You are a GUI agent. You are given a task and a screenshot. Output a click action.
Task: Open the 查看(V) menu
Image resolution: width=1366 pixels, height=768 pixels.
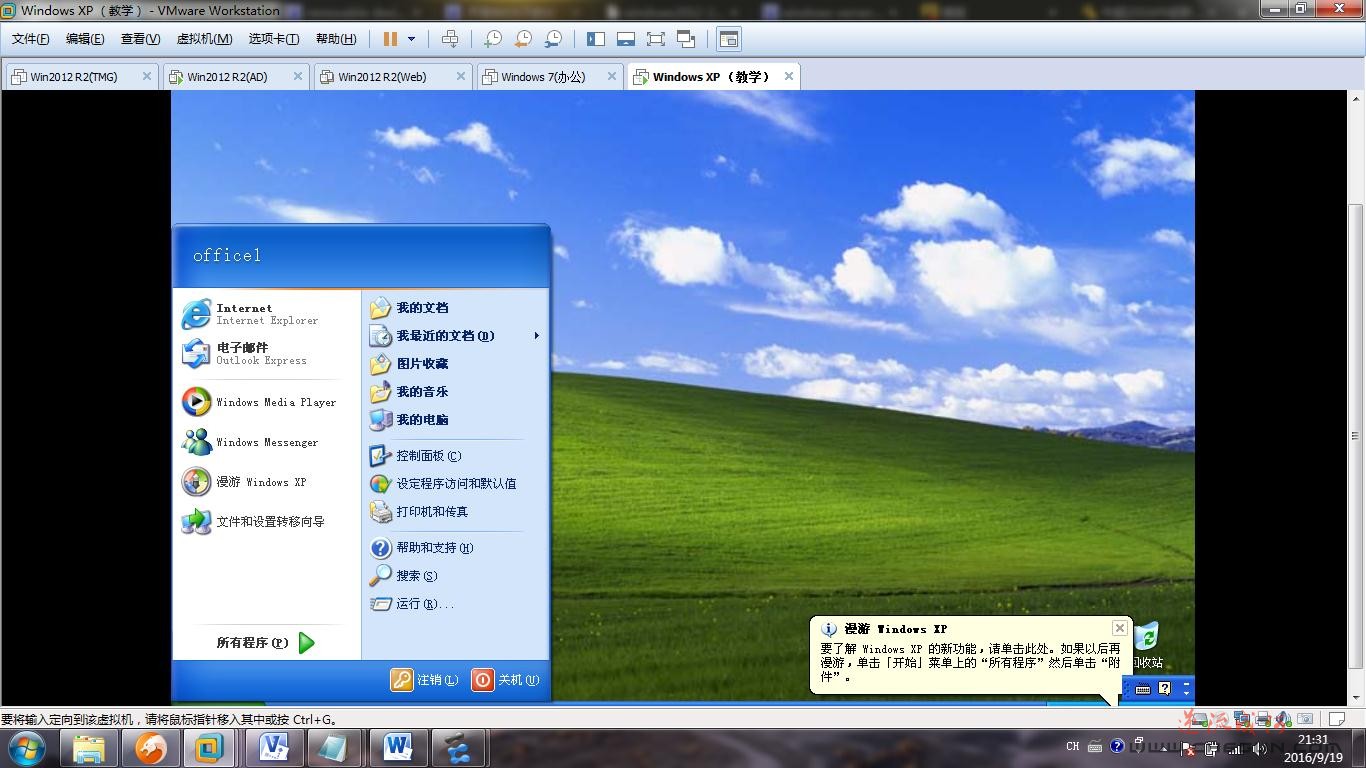pyautogui.click(x=140, y=39)
